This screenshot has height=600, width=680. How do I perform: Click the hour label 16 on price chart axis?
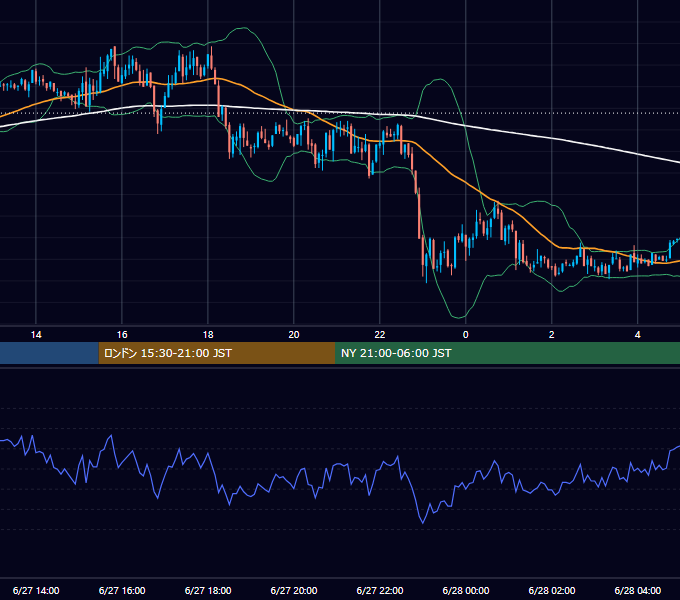pyautogui.click(x=122, y=335)
